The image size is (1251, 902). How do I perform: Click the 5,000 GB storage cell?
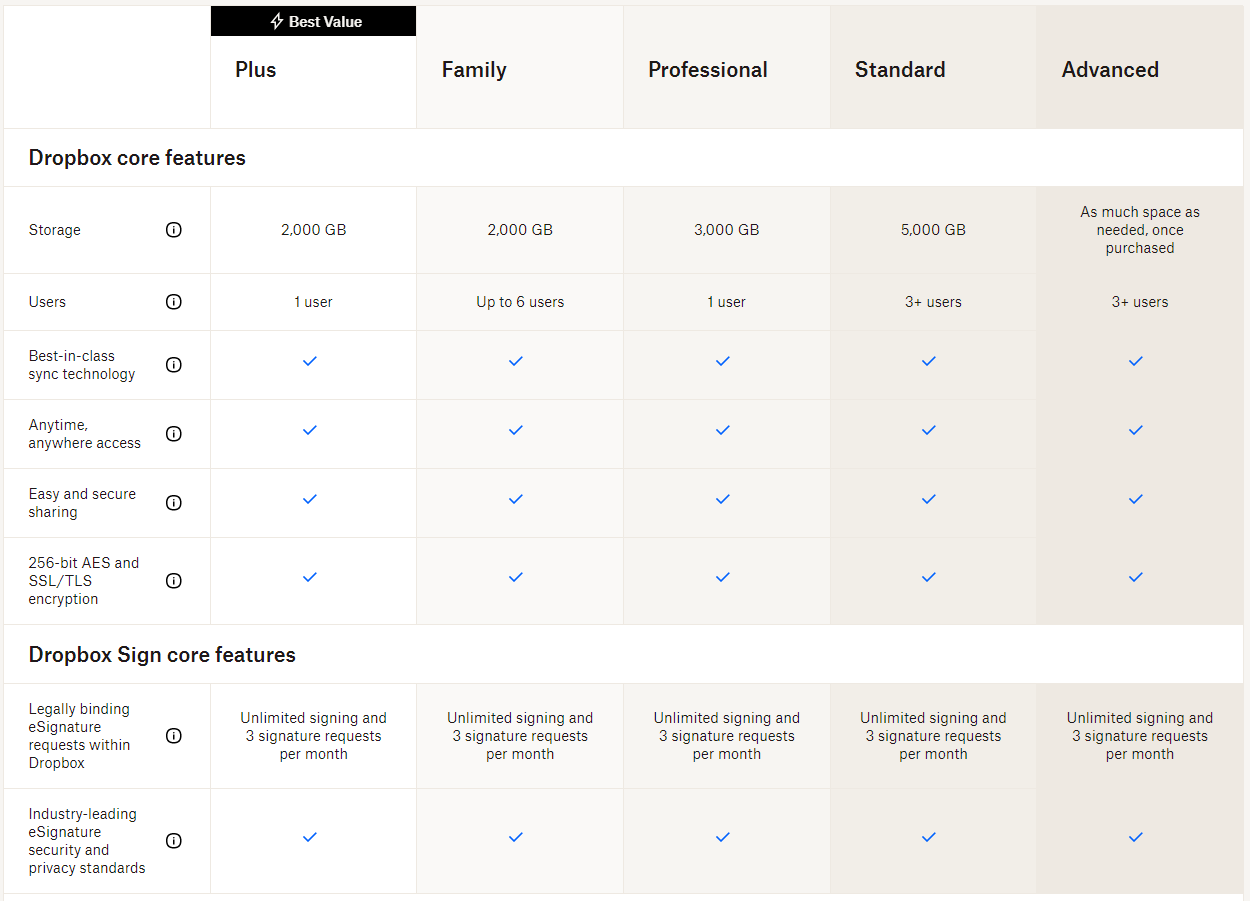(x=933, y=230)
